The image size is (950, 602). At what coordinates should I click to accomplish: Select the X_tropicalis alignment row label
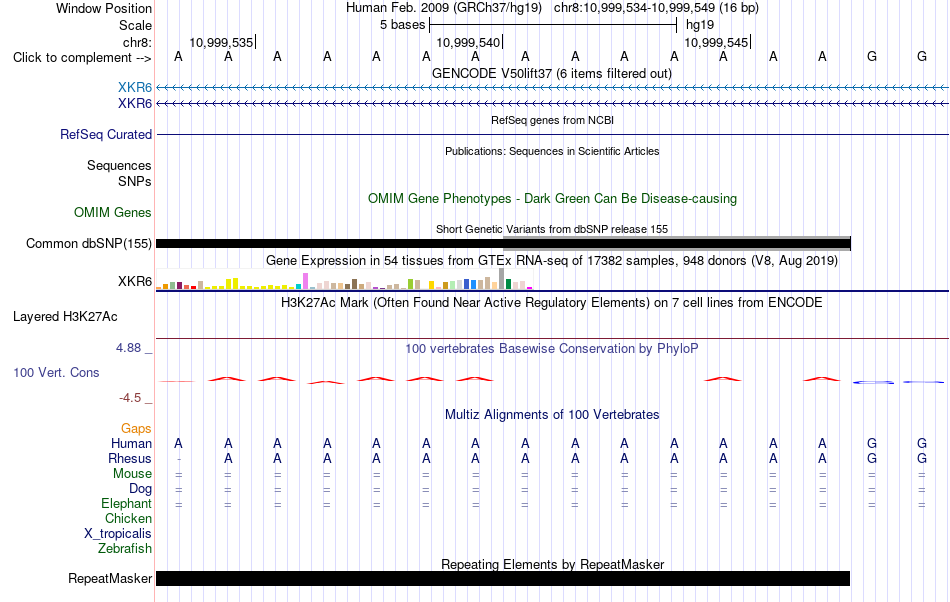click(x=118, y=534)
